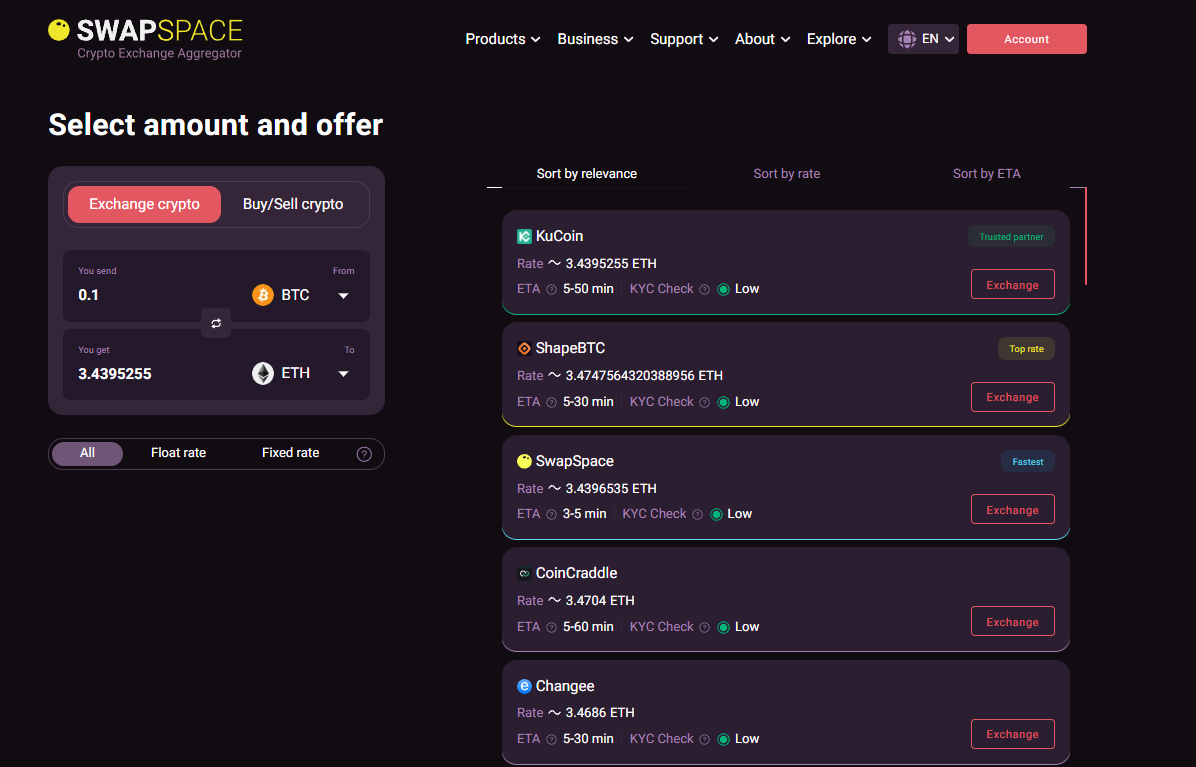Click the Ethereum coin icon
The width and height of the screenshot is (1196, 767).
pyautogui.click(x=263, y=374)
